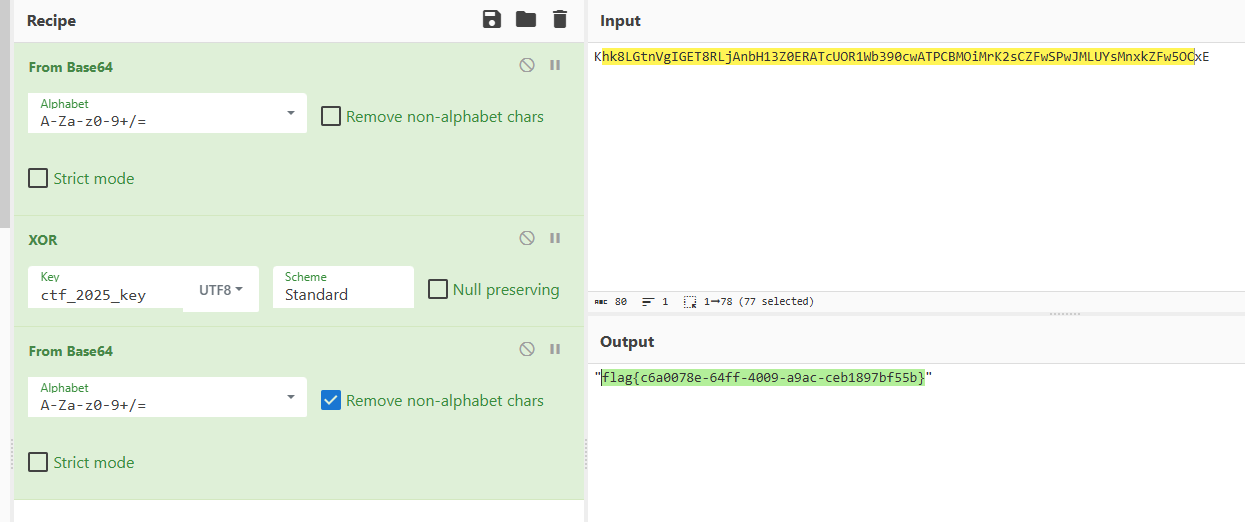1245x522 pixels.
Task: Toggle the Null preserving checkbox
Action: tap(438, 289)
